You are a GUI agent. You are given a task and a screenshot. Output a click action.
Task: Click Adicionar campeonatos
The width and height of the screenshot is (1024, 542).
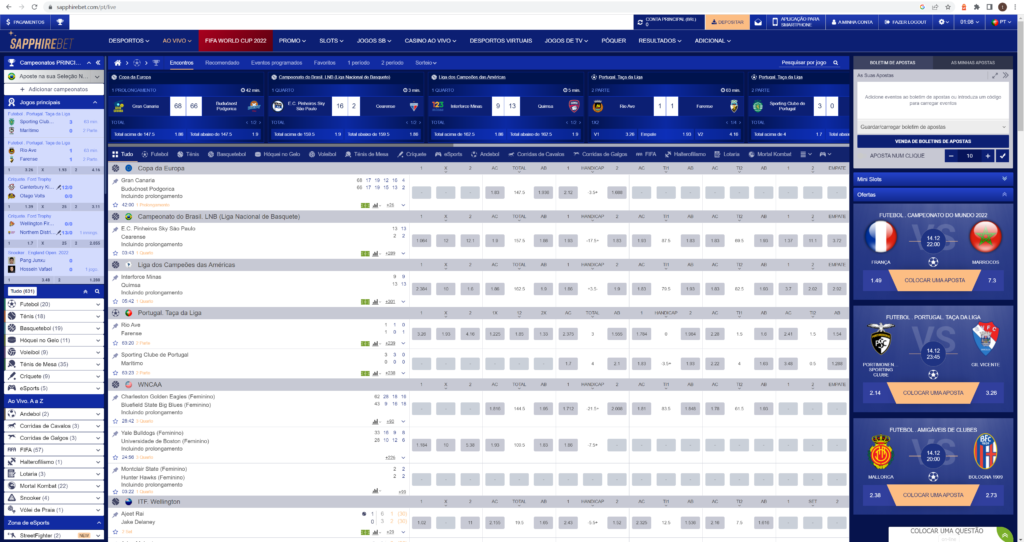click(x=54, y=89)
